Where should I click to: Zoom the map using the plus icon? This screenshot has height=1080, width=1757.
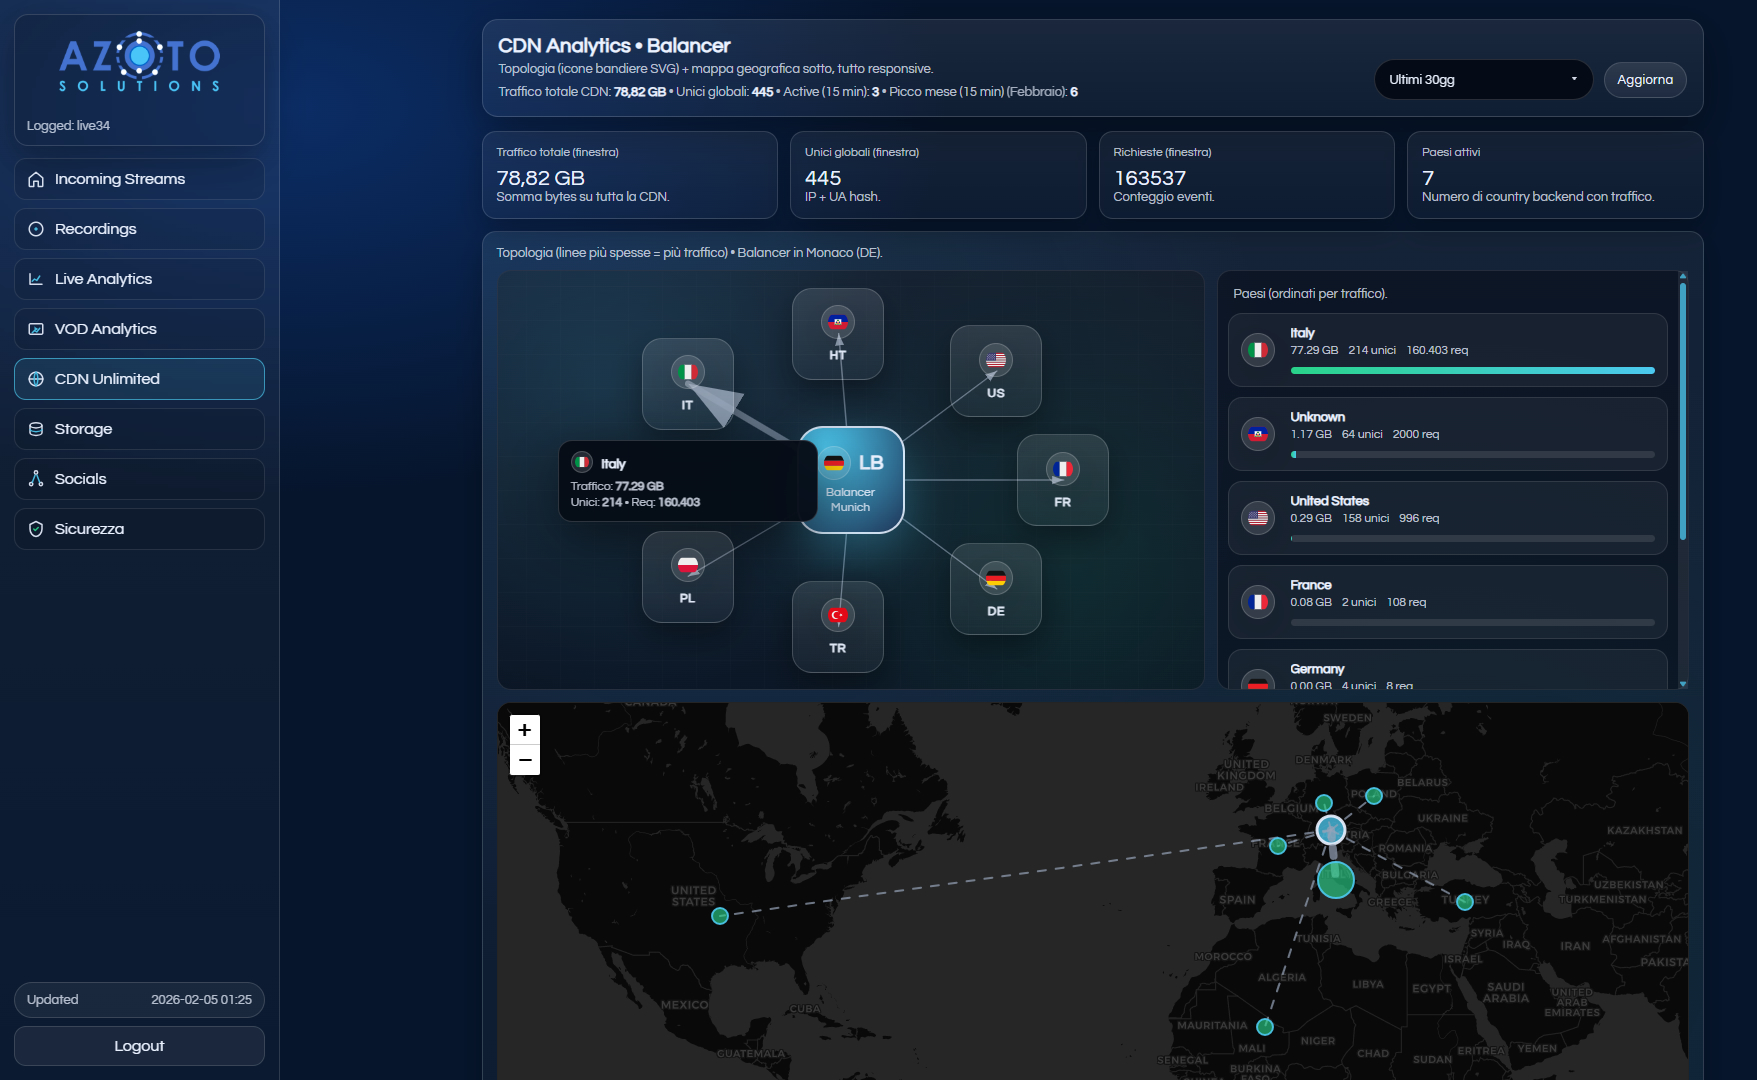click(524, 730)
